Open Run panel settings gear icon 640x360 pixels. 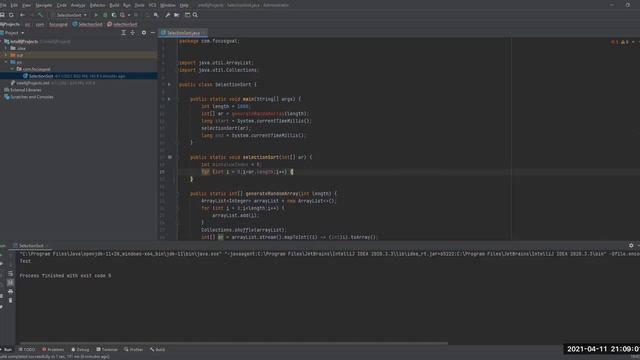(631, 245)
